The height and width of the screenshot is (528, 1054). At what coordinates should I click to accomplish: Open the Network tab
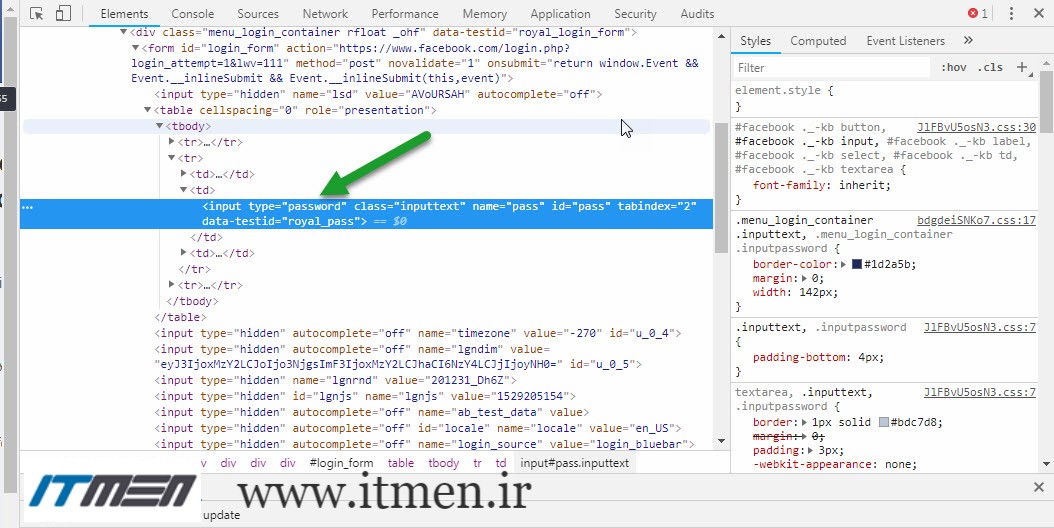(x=325, y=13)
